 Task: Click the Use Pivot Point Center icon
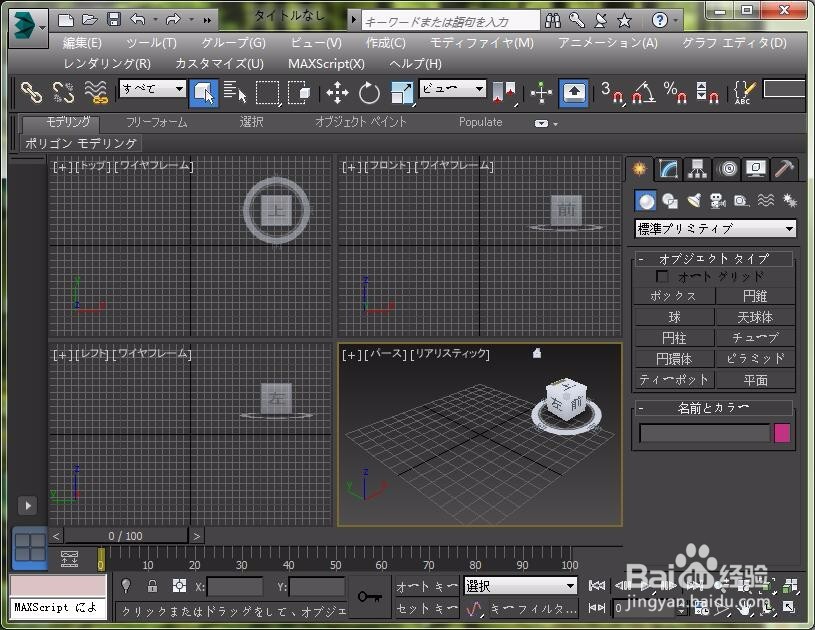click(503, 93)
